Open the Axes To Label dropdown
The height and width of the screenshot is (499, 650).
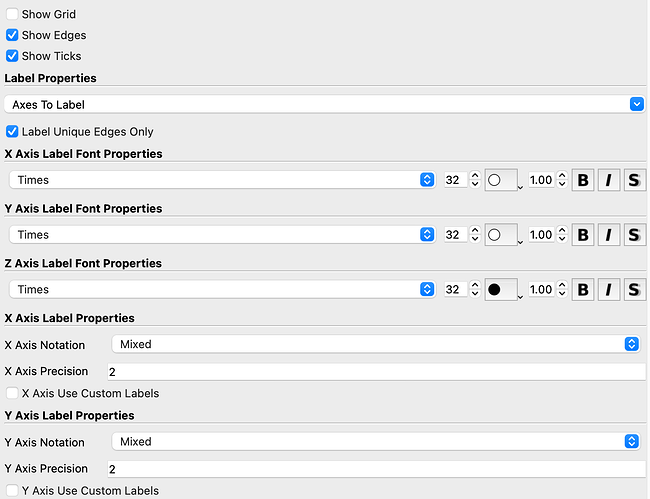coord(323,104)
